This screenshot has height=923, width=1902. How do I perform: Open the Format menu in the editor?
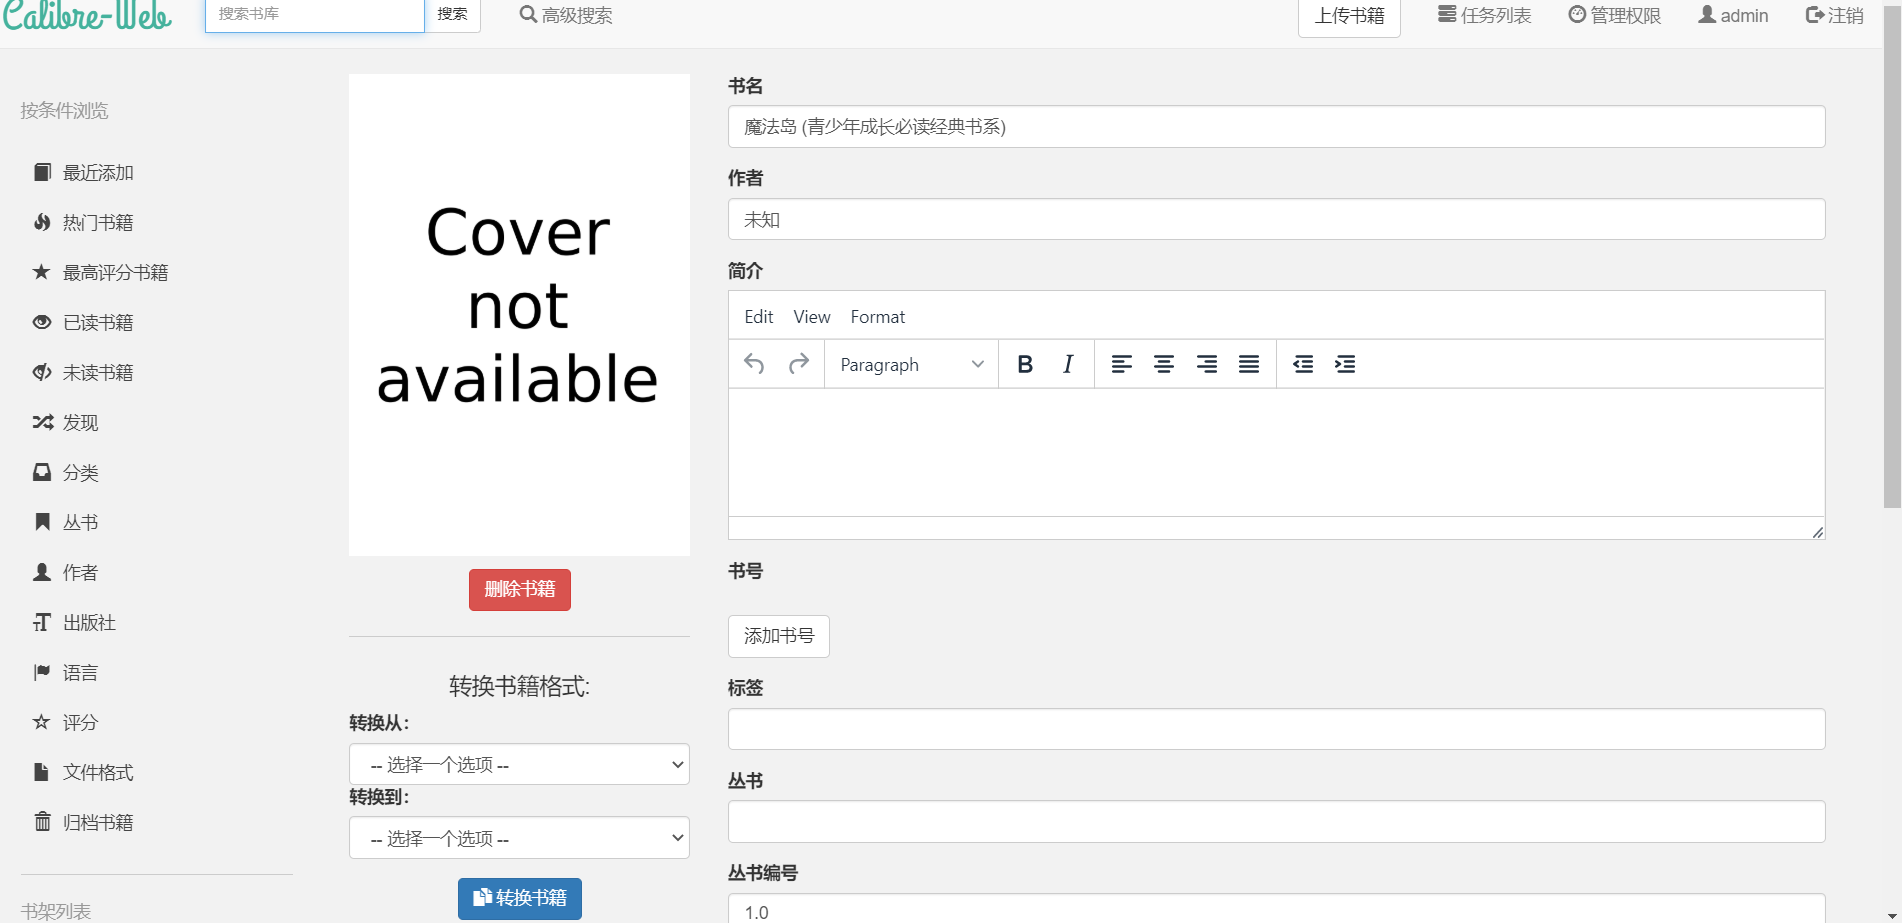877,316
